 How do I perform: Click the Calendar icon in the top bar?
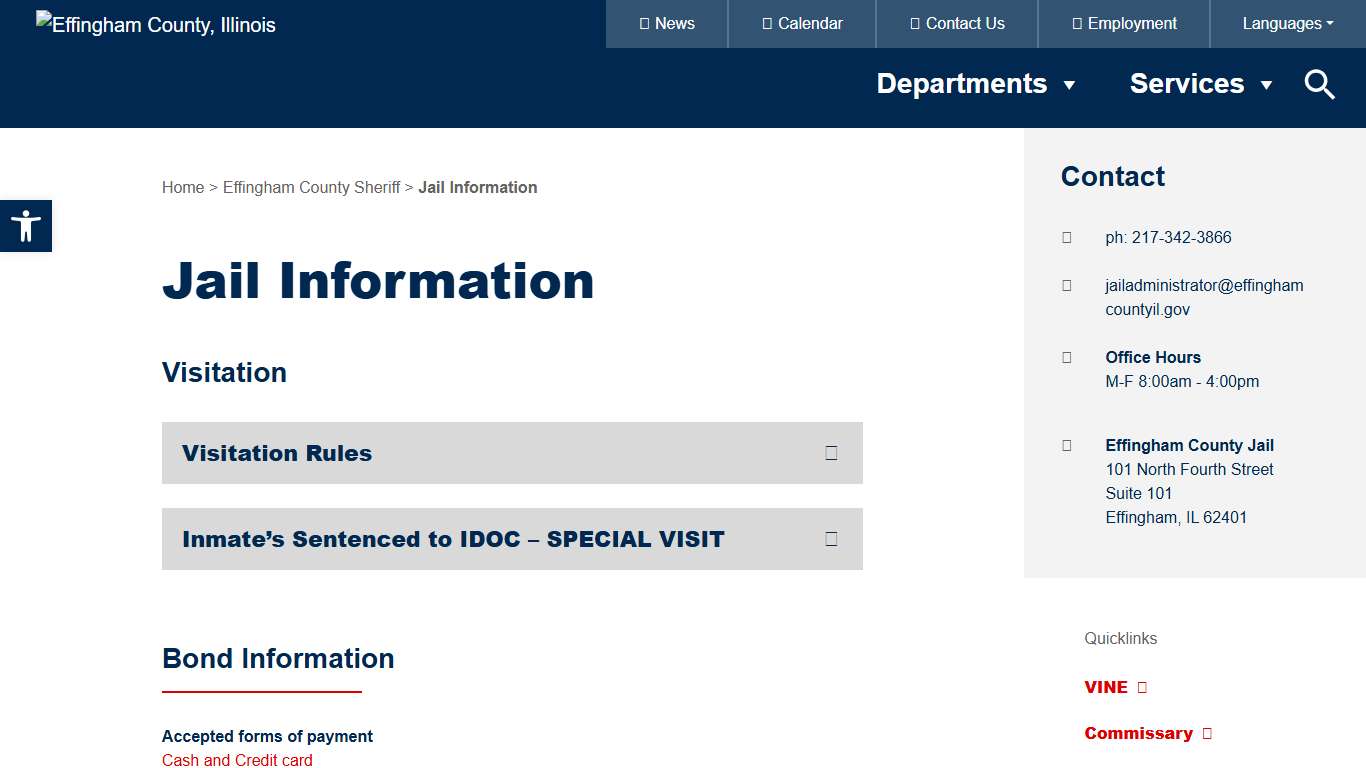coord(765,23)
